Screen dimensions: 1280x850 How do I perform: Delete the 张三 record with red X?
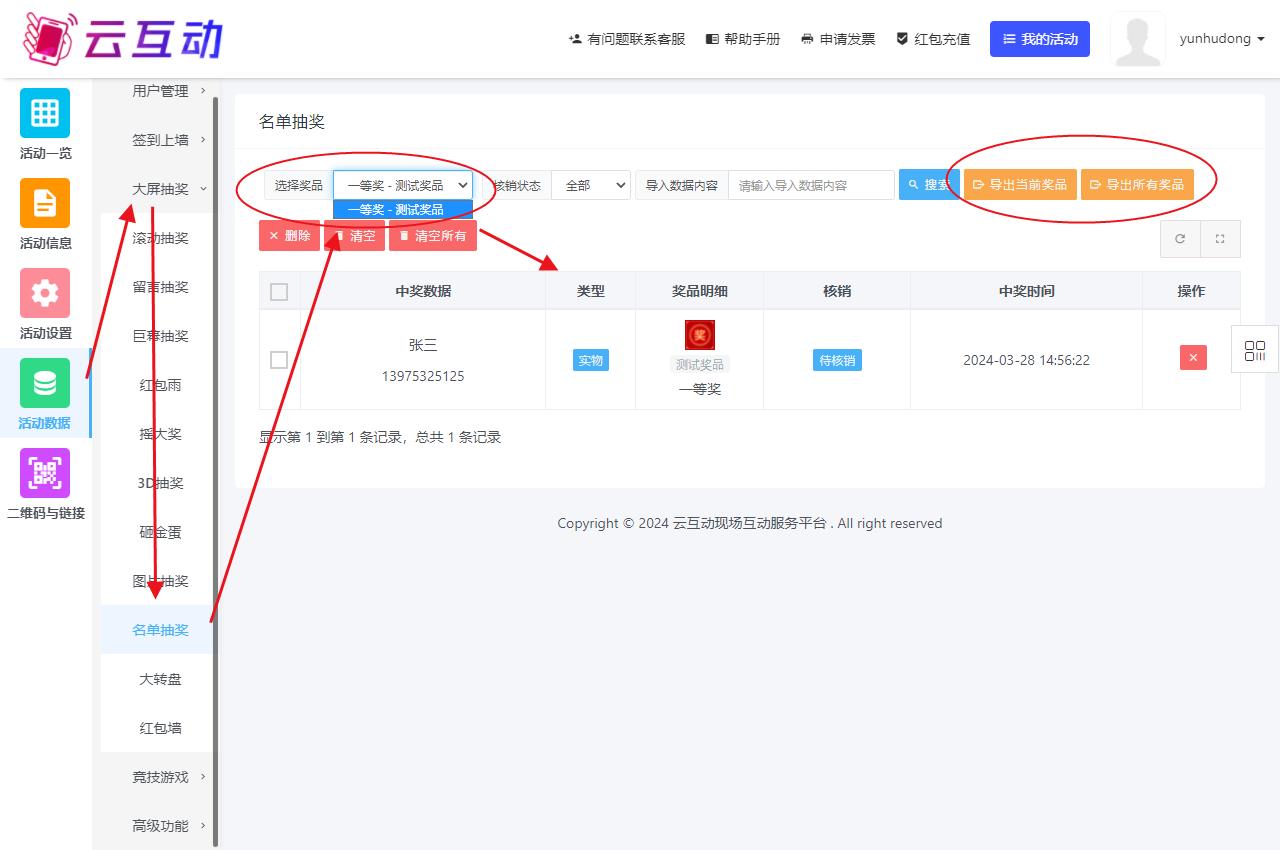(x=1192, y=358)
